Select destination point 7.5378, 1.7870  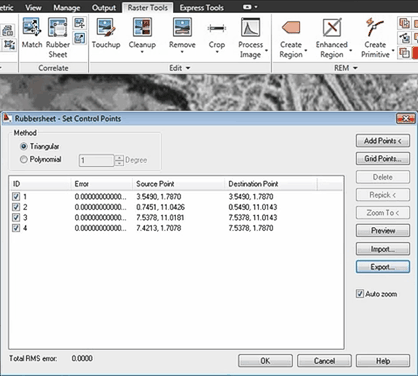click(x=251, y=228)
